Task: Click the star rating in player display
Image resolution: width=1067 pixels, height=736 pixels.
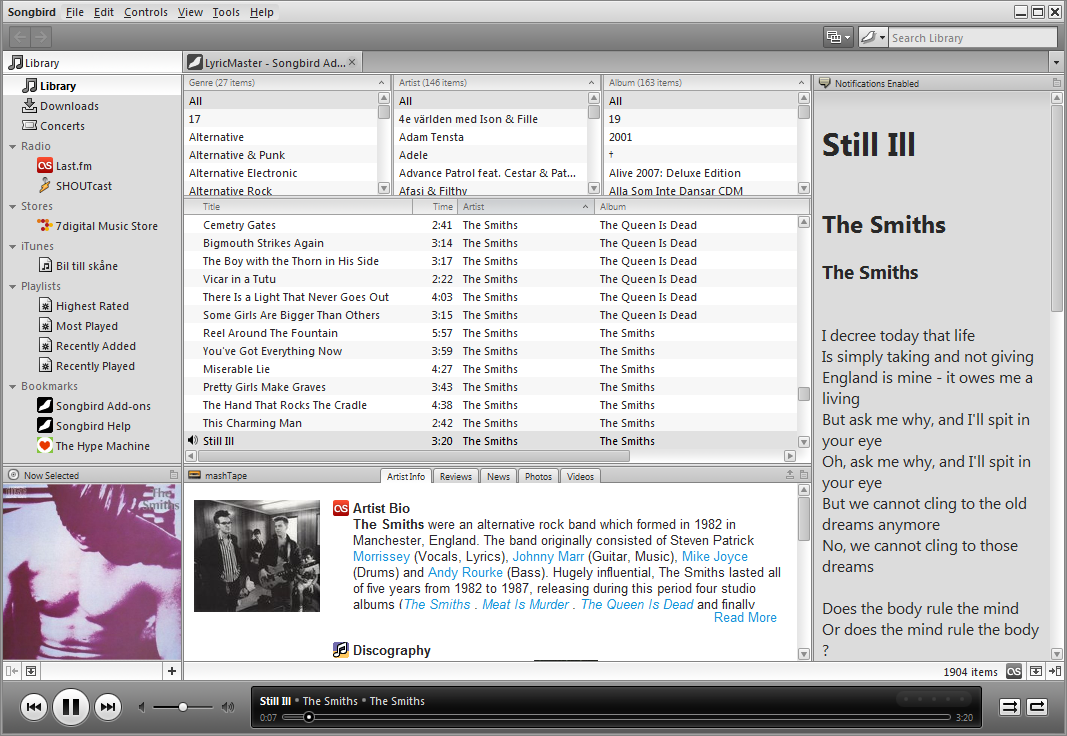Action: (x=934, y=699)
